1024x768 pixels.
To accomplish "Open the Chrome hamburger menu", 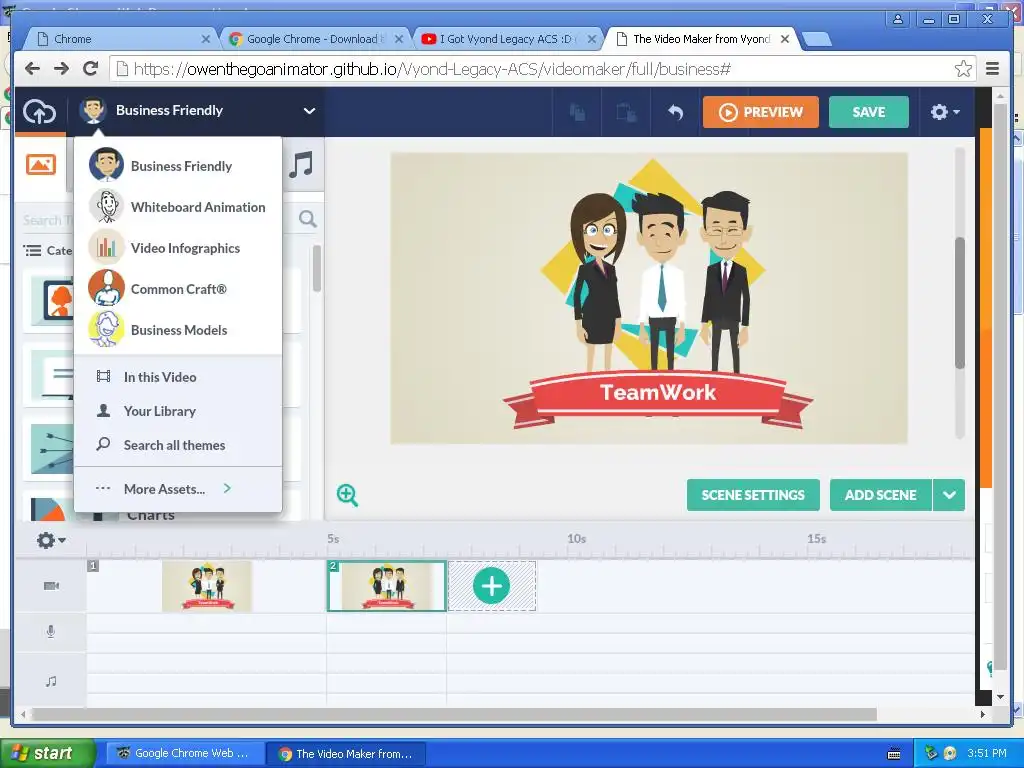I will coord(993,69).
